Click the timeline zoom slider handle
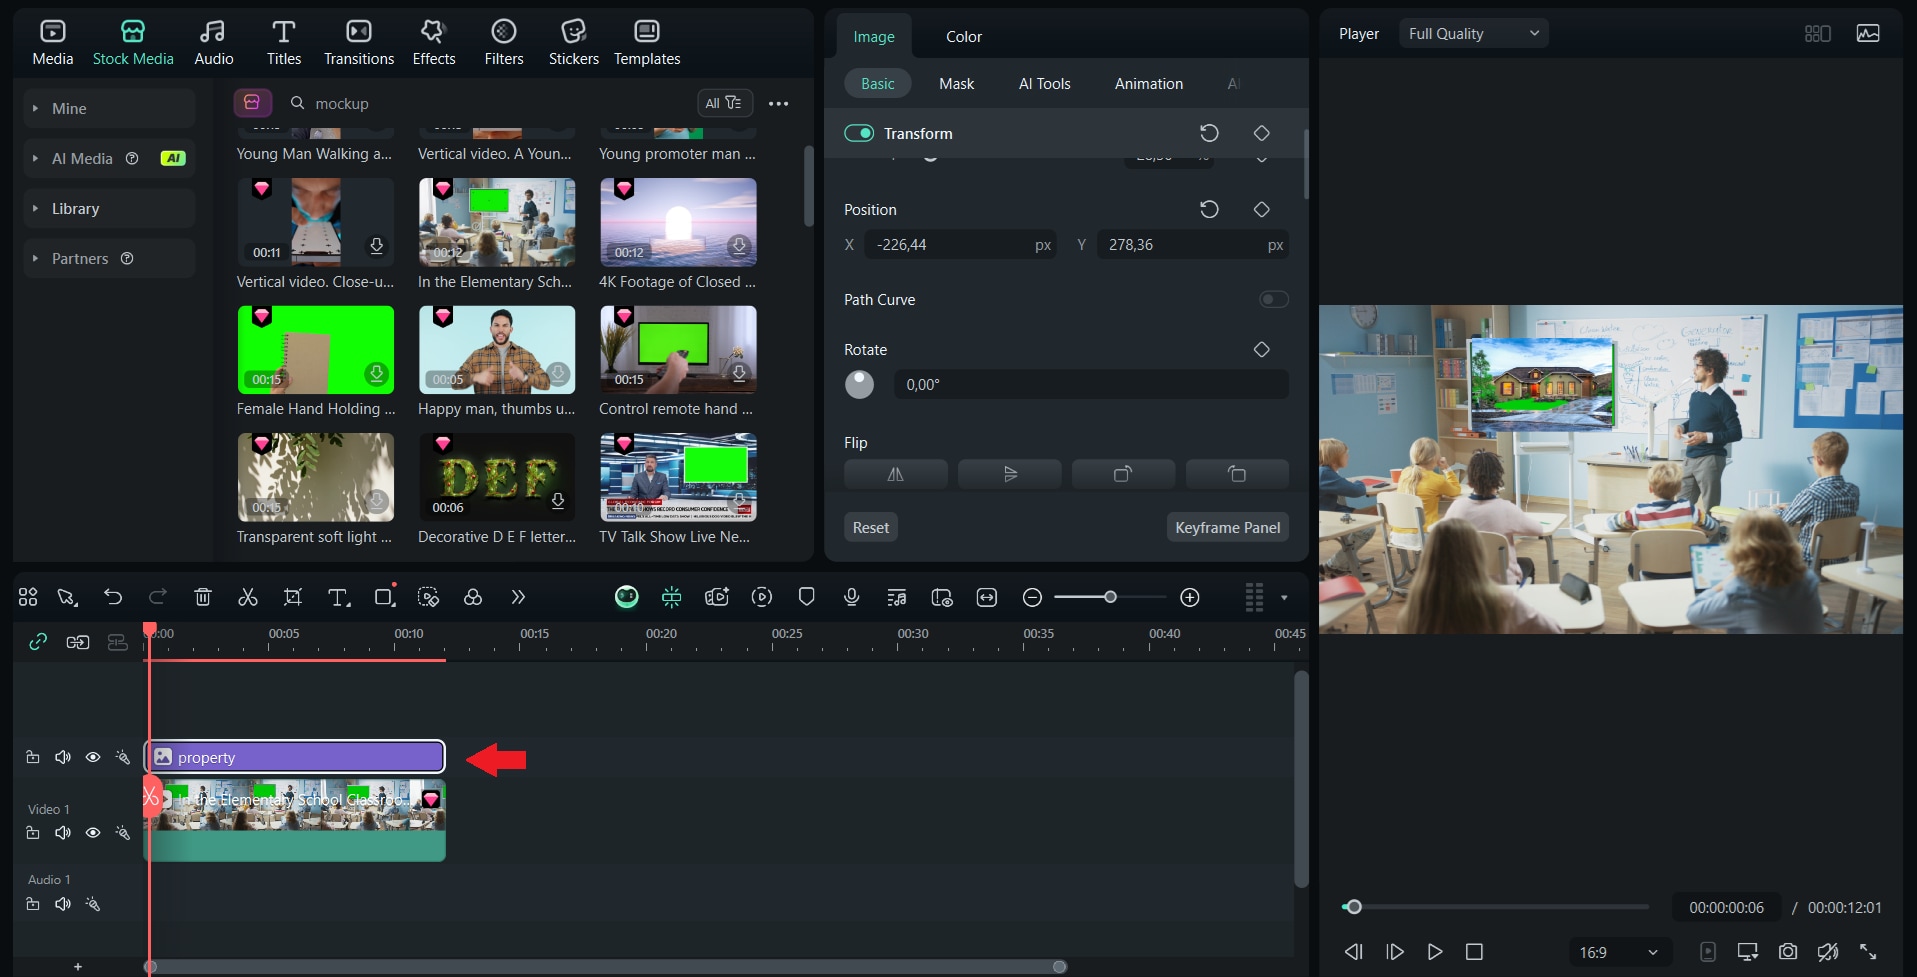The image size is (1917, 977). pos(1110,597)
